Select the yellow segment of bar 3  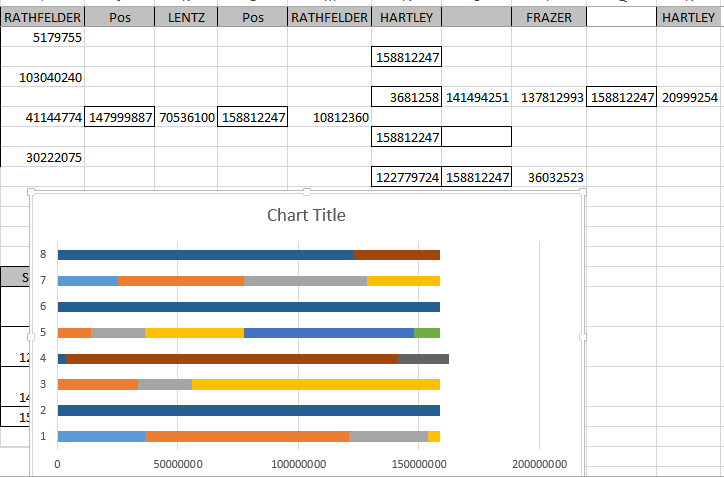(x=315, y=384)
